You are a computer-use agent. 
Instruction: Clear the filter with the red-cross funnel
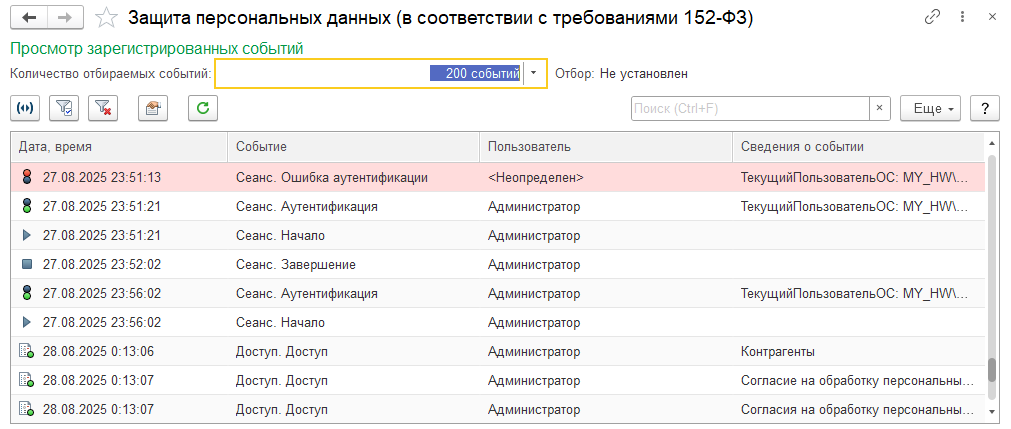tap(103, 108)
